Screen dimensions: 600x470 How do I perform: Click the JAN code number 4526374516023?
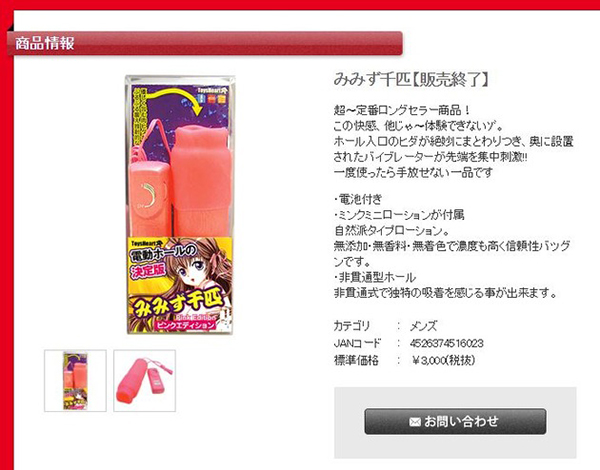[447, 343]
